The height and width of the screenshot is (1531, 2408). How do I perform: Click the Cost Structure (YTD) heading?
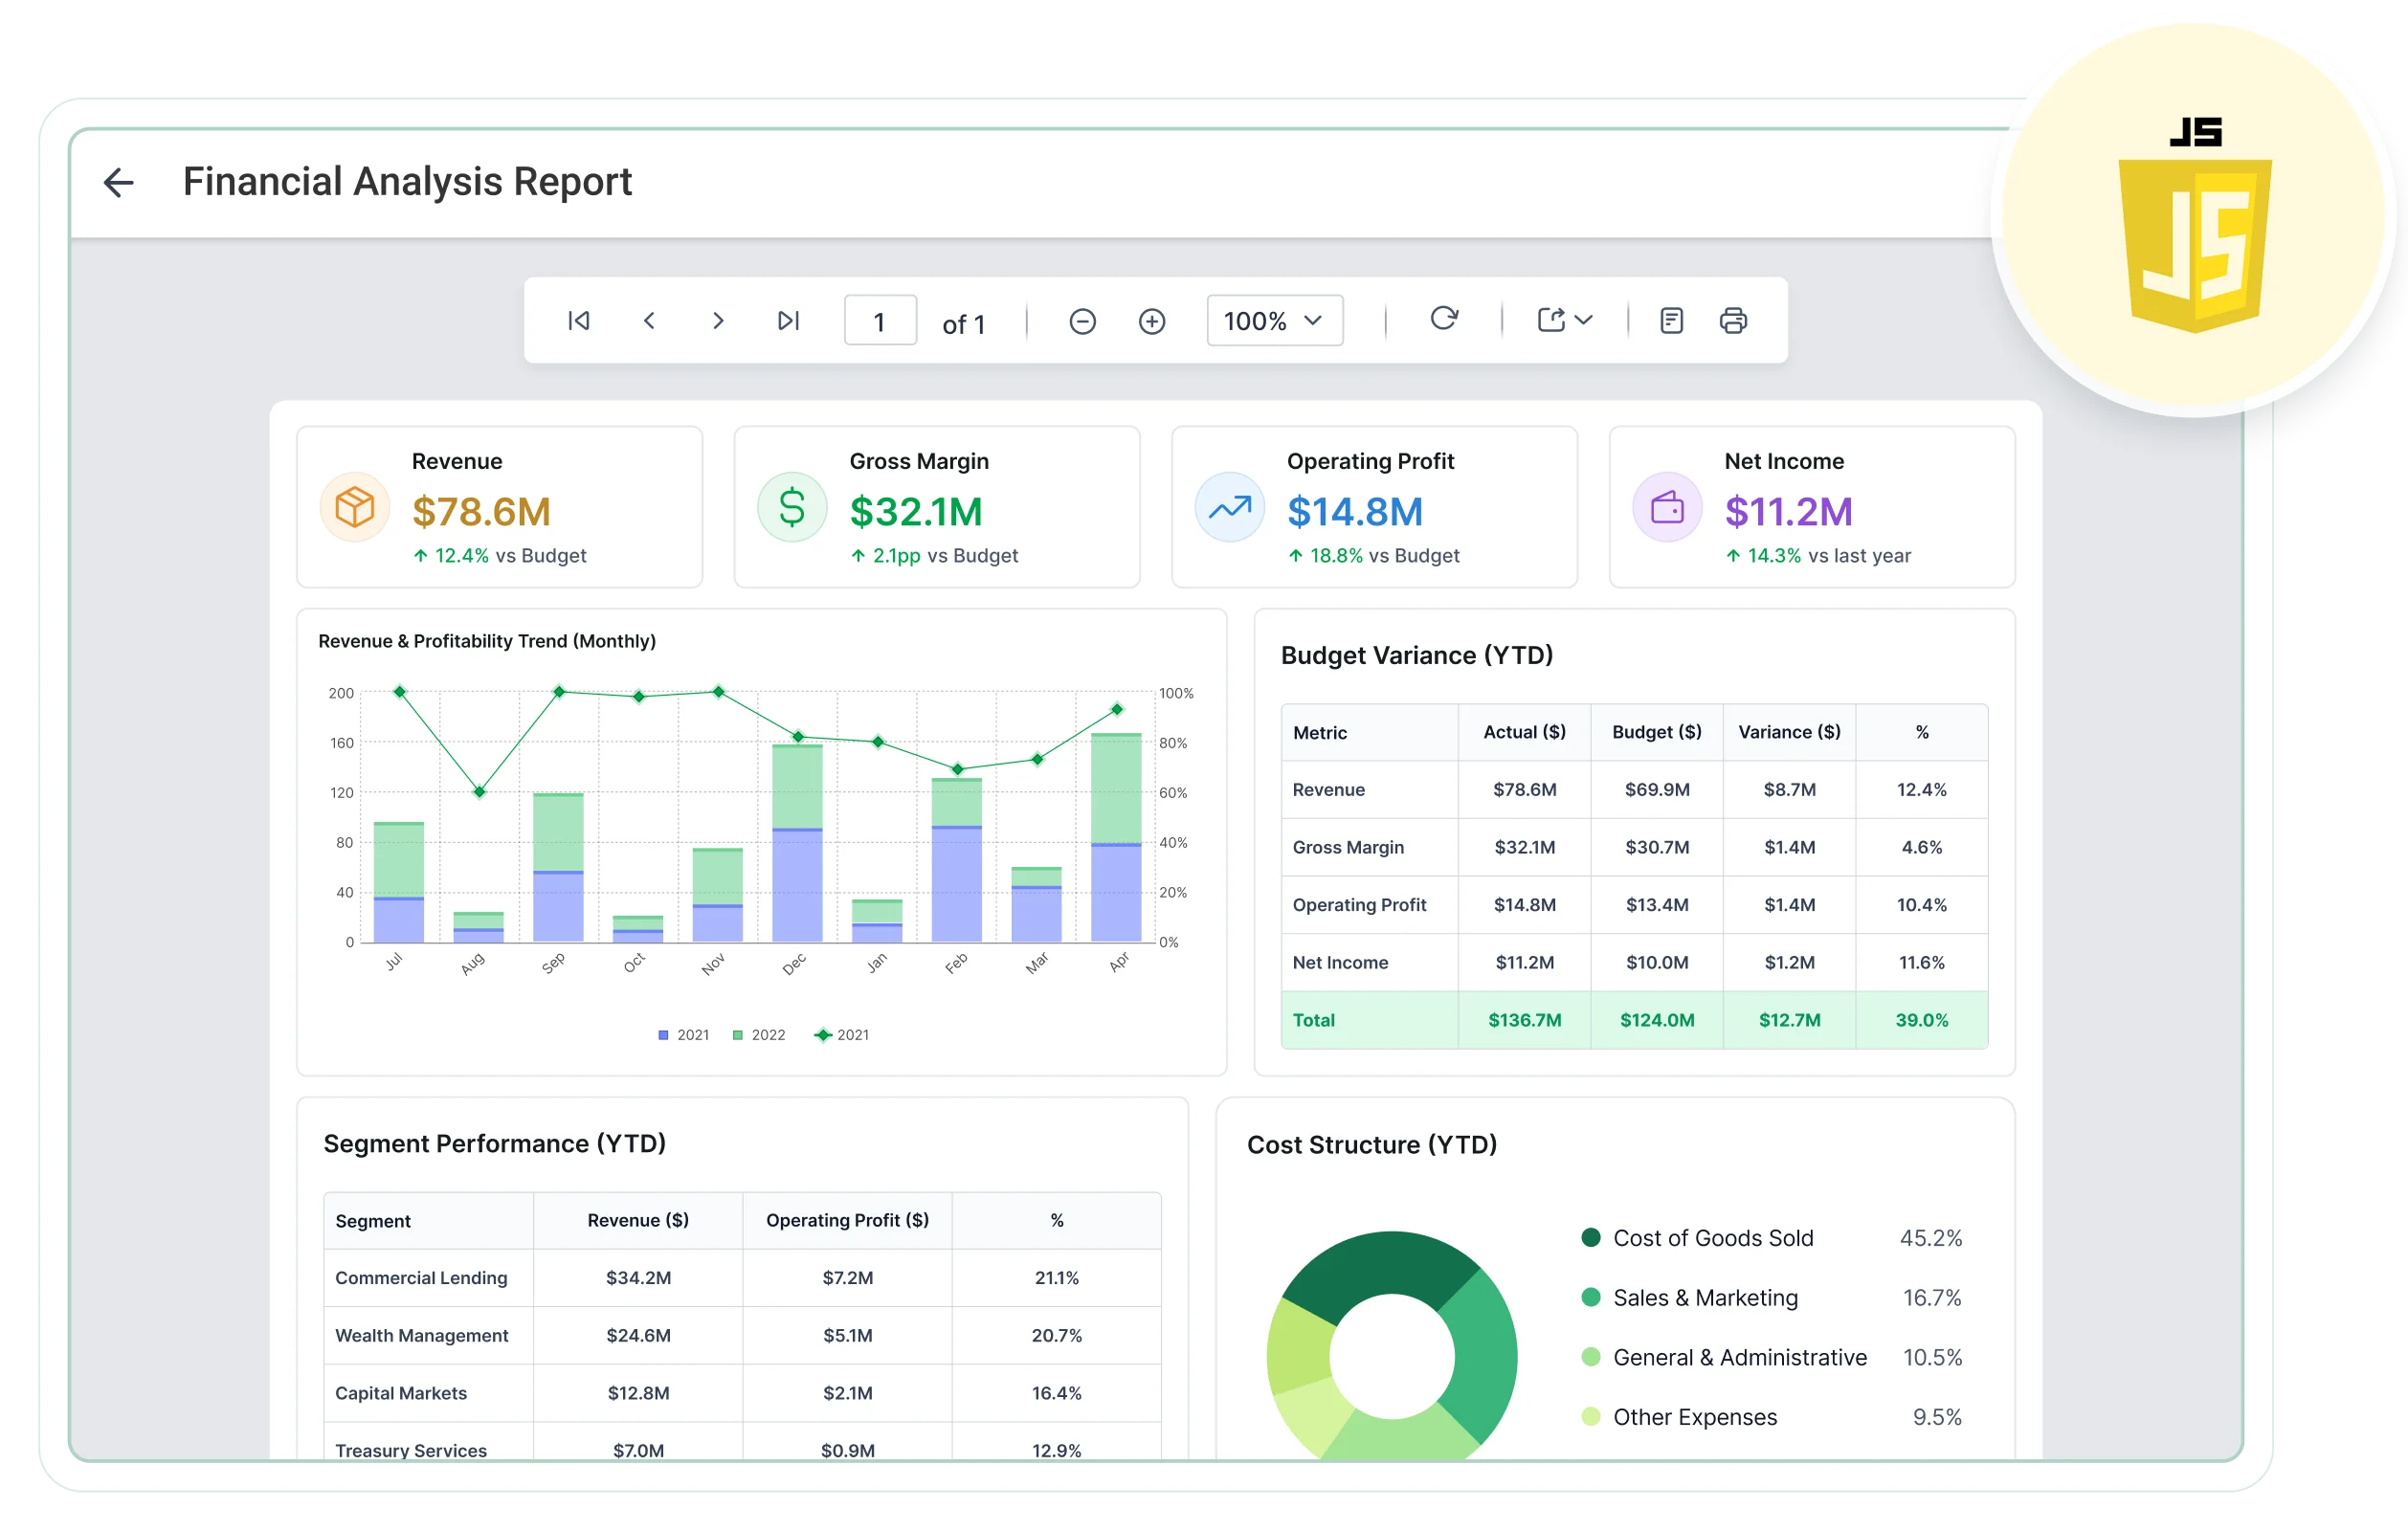coord(1371,1144)
